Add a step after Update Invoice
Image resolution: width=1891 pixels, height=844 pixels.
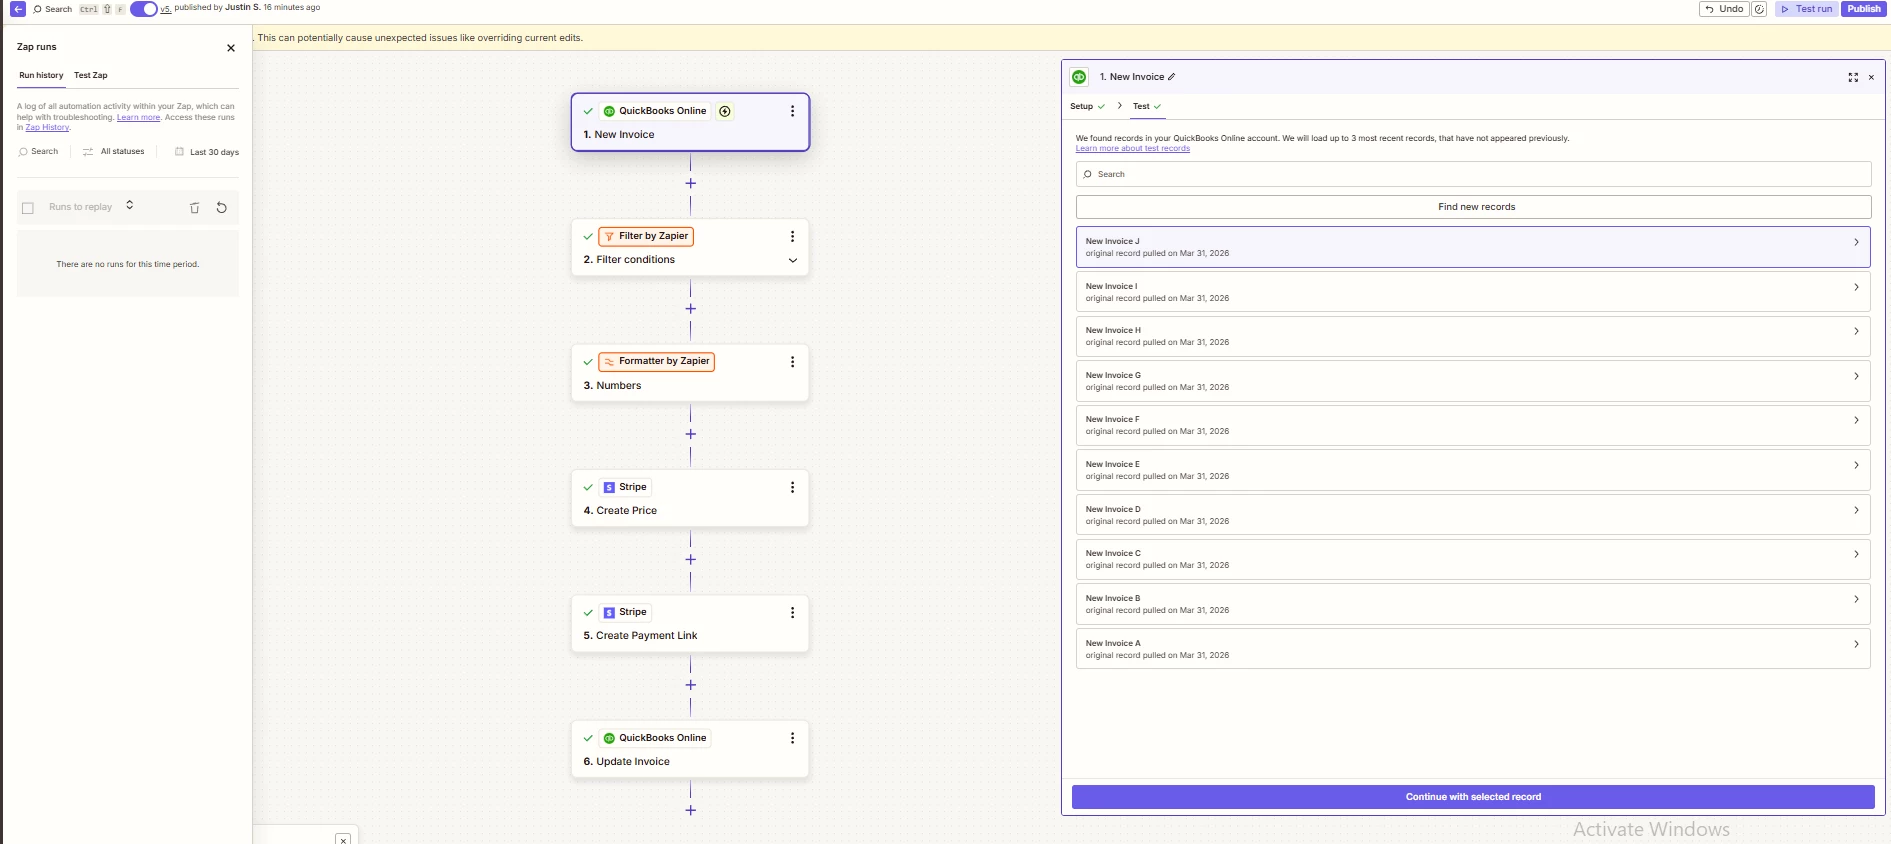690,810
